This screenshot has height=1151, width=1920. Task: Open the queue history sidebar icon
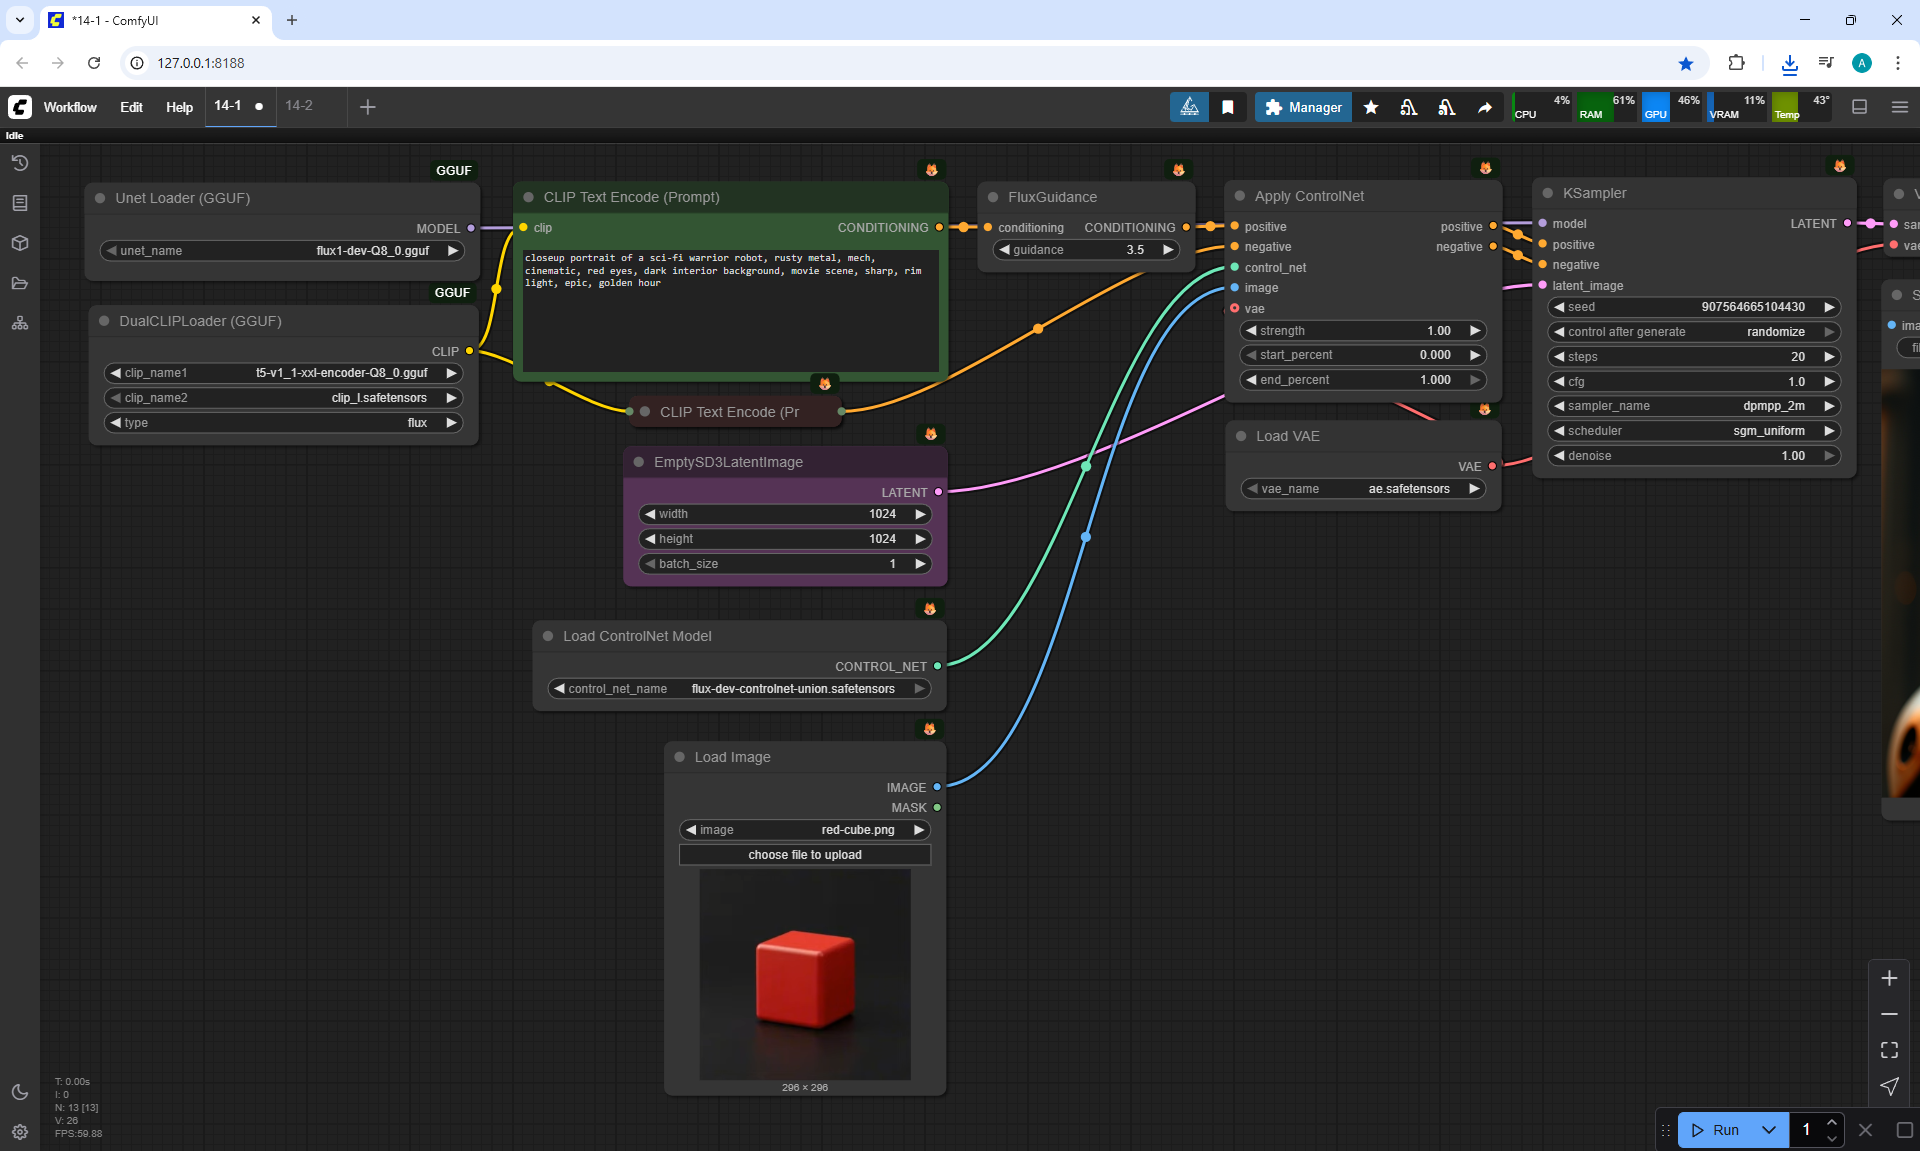[20, 163]
